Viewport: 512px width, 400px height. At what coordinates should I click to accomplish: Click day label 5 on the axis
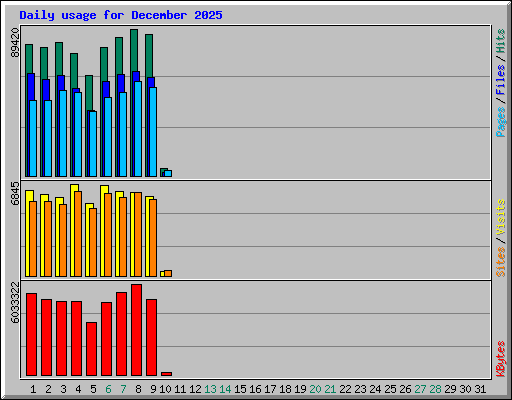[x=93, y=389]
